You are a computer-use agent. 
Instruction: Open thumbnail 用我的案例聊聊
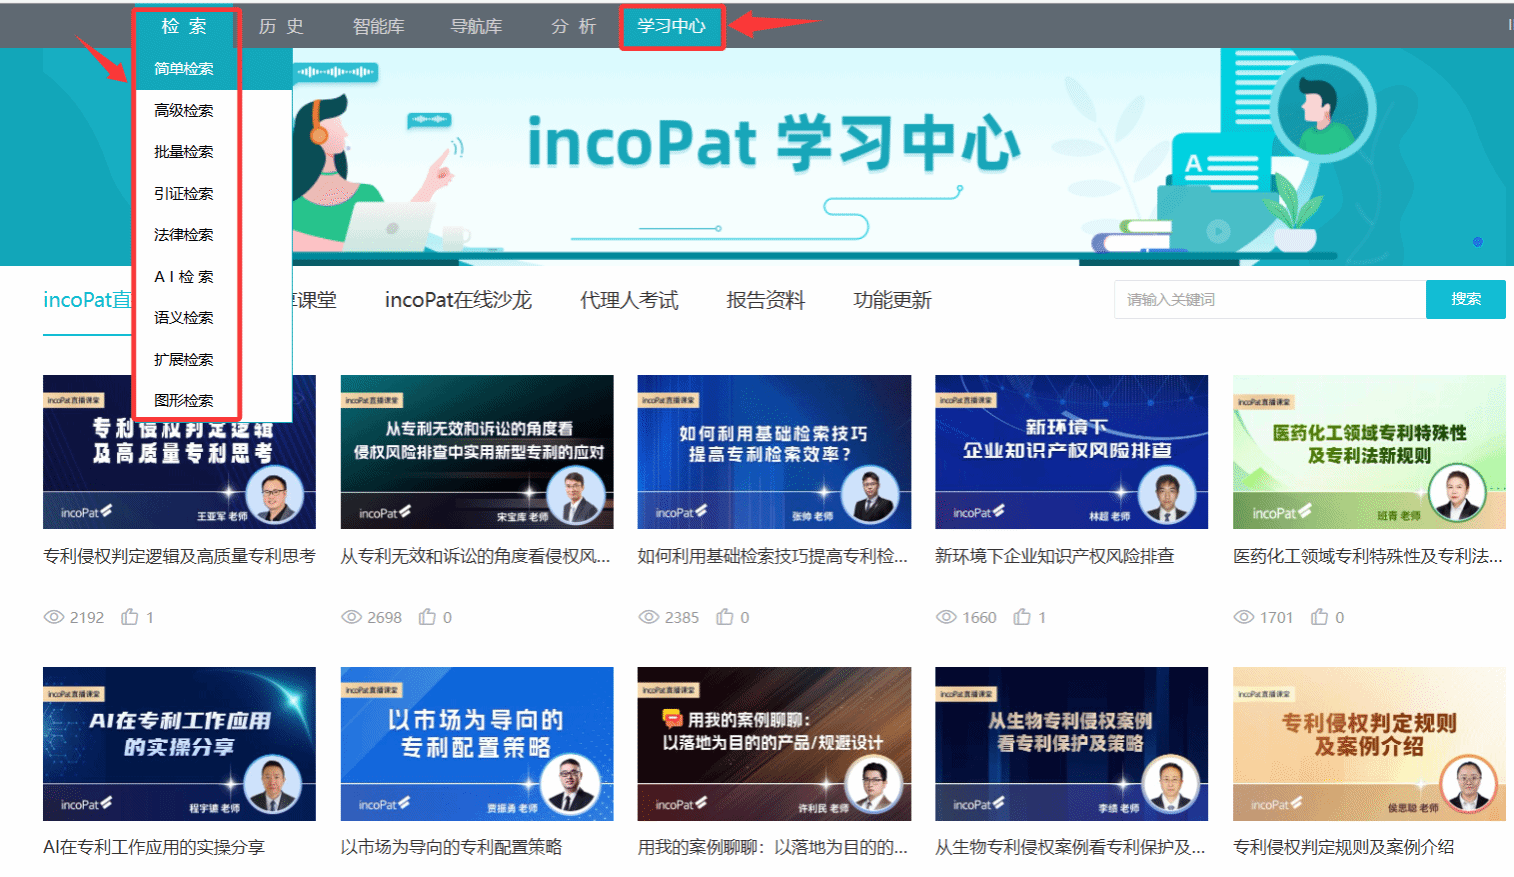774,744
